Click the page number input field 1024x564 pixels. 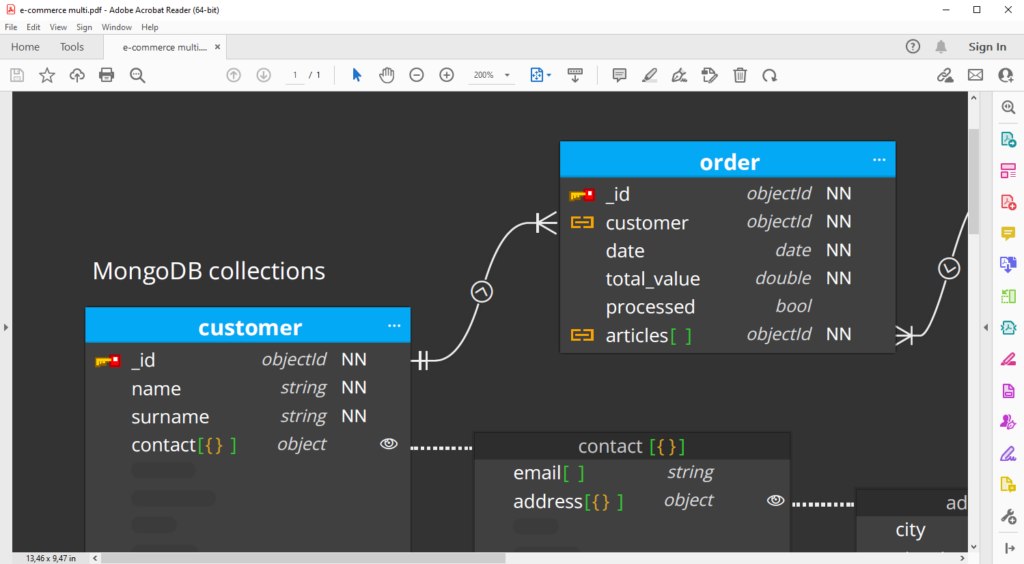(295, 75)
